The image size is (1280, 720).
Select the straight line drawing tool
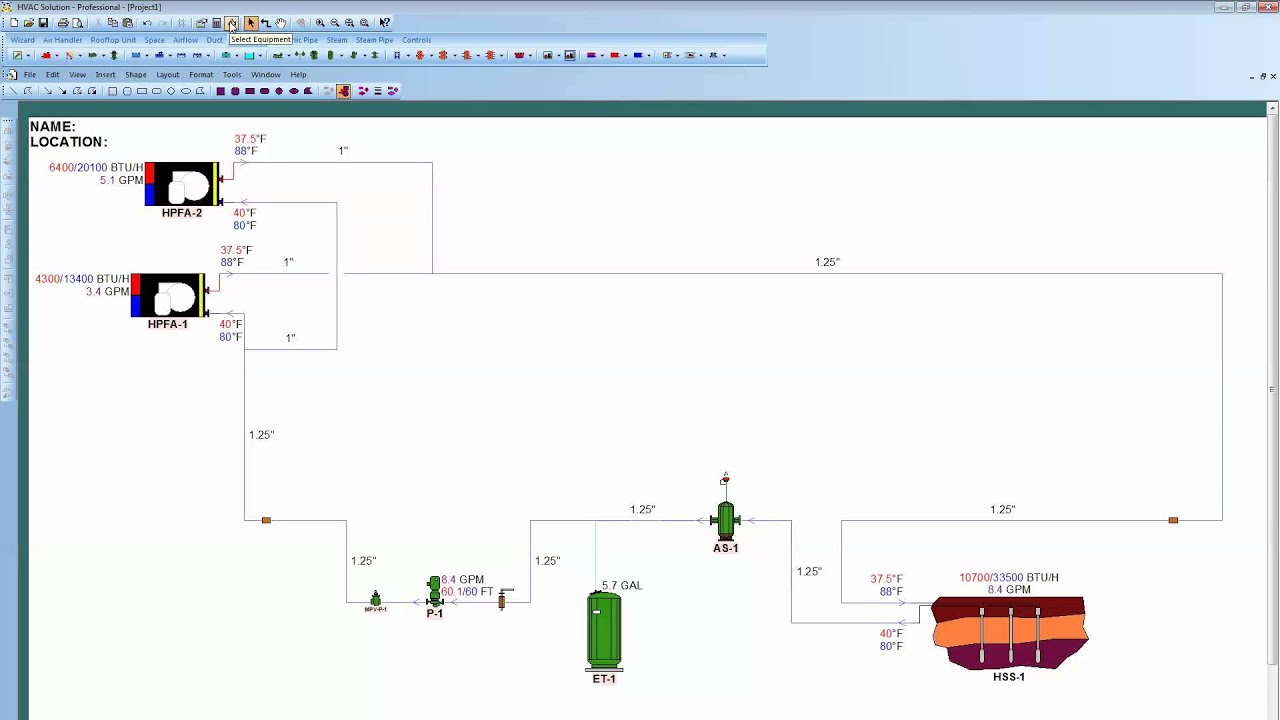tap(13, 91)
